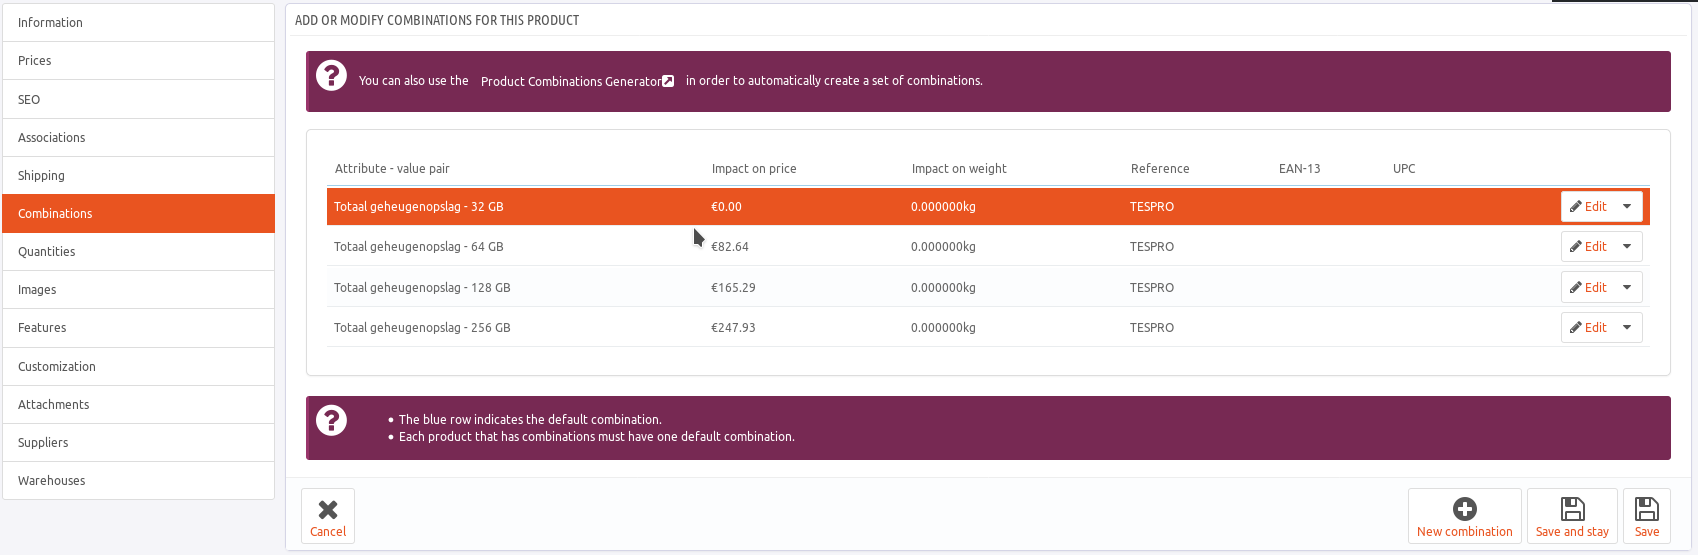Go to the Images tab
Screen dimensions: 1698x555
click(x=138, y=290)
